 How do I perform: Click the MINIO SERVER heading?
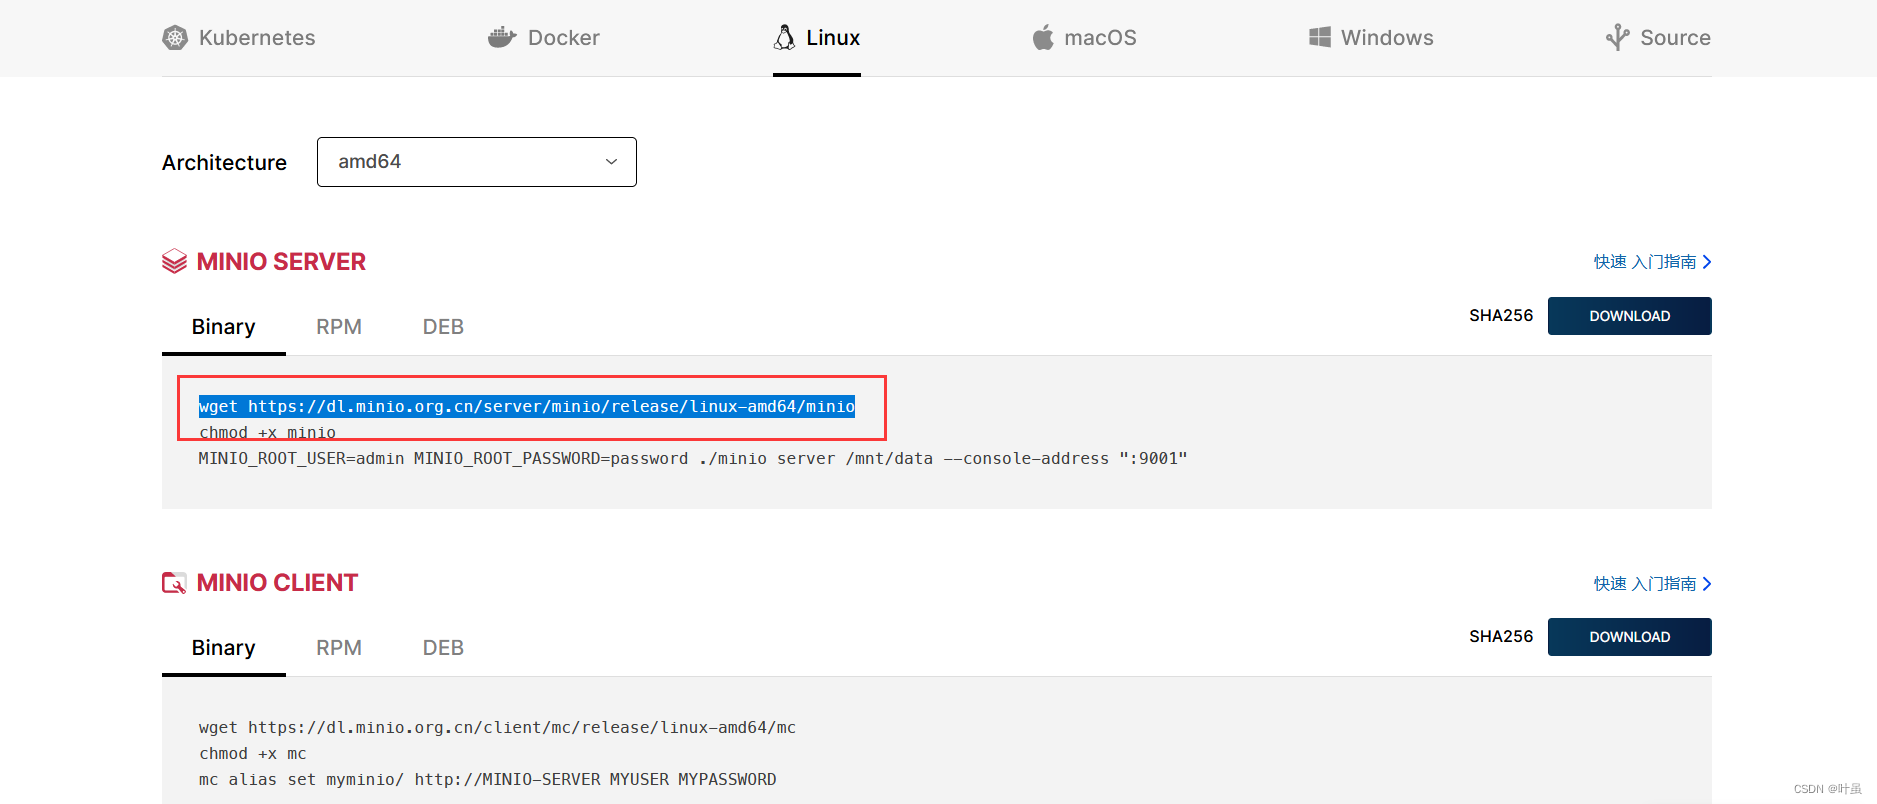[x=281, y=262]
